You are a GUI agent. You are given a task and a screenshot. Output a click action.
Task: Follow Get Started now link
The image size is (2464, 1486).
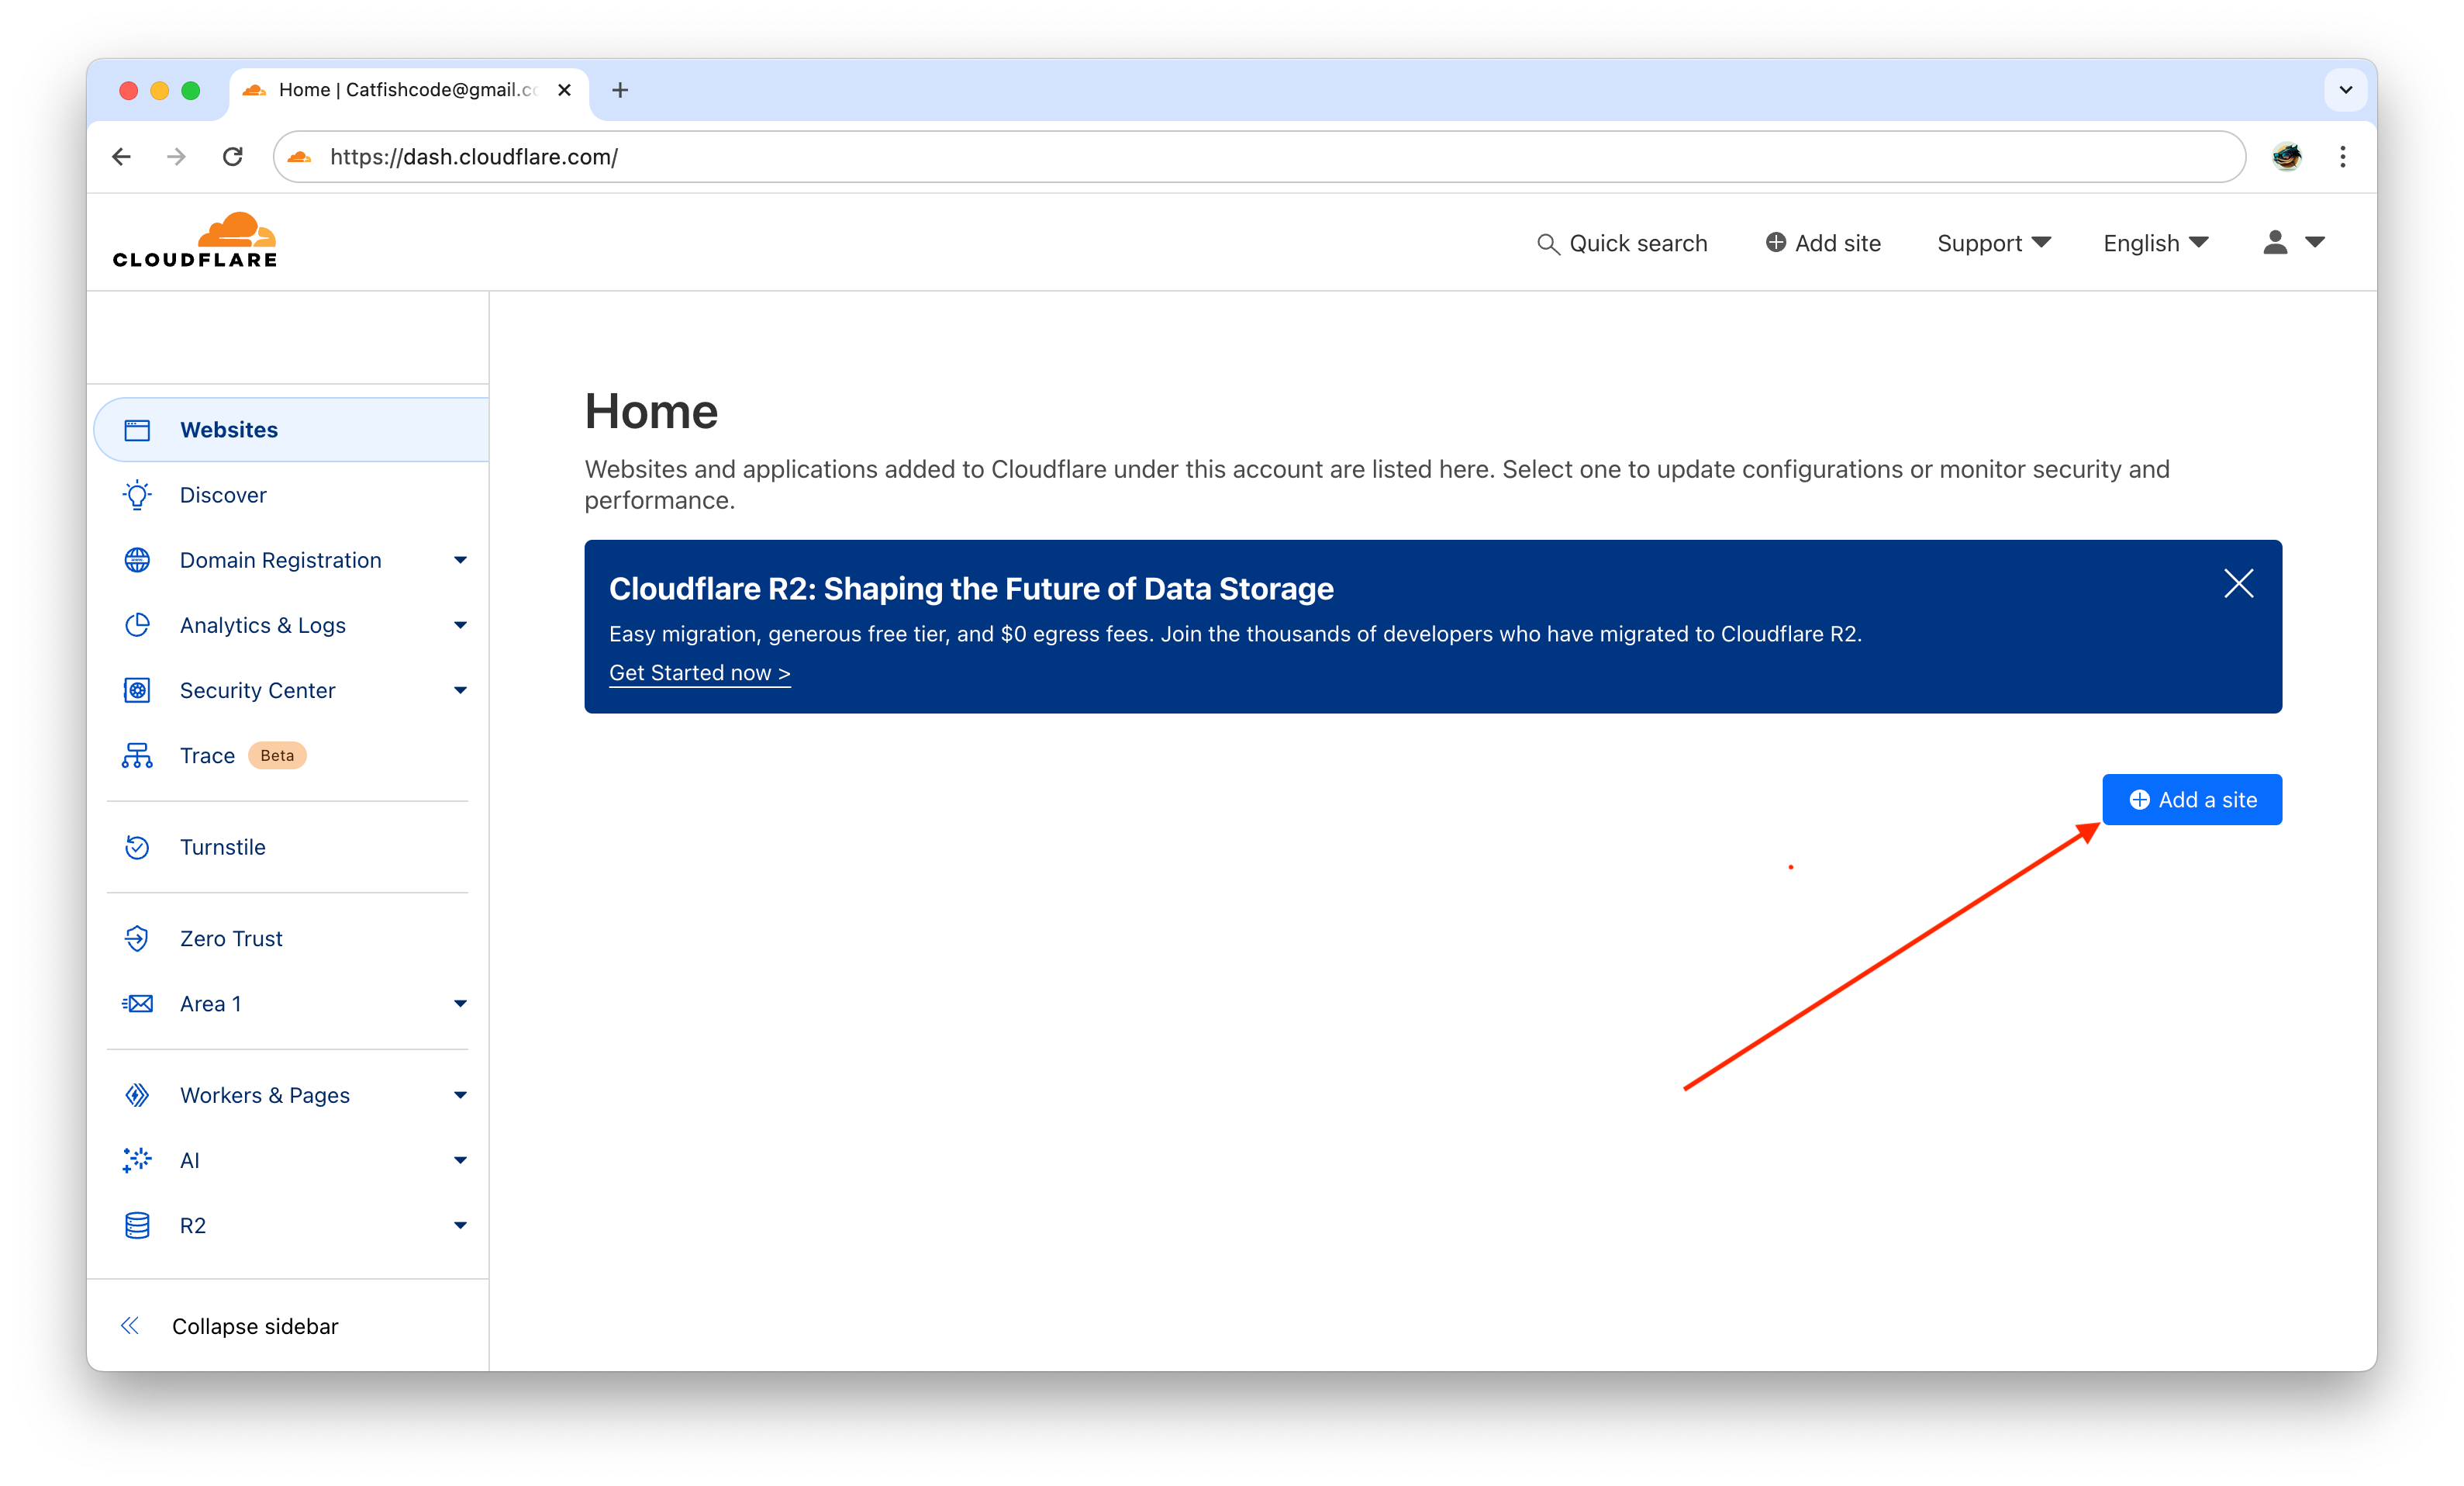click(x=699, y=673)
